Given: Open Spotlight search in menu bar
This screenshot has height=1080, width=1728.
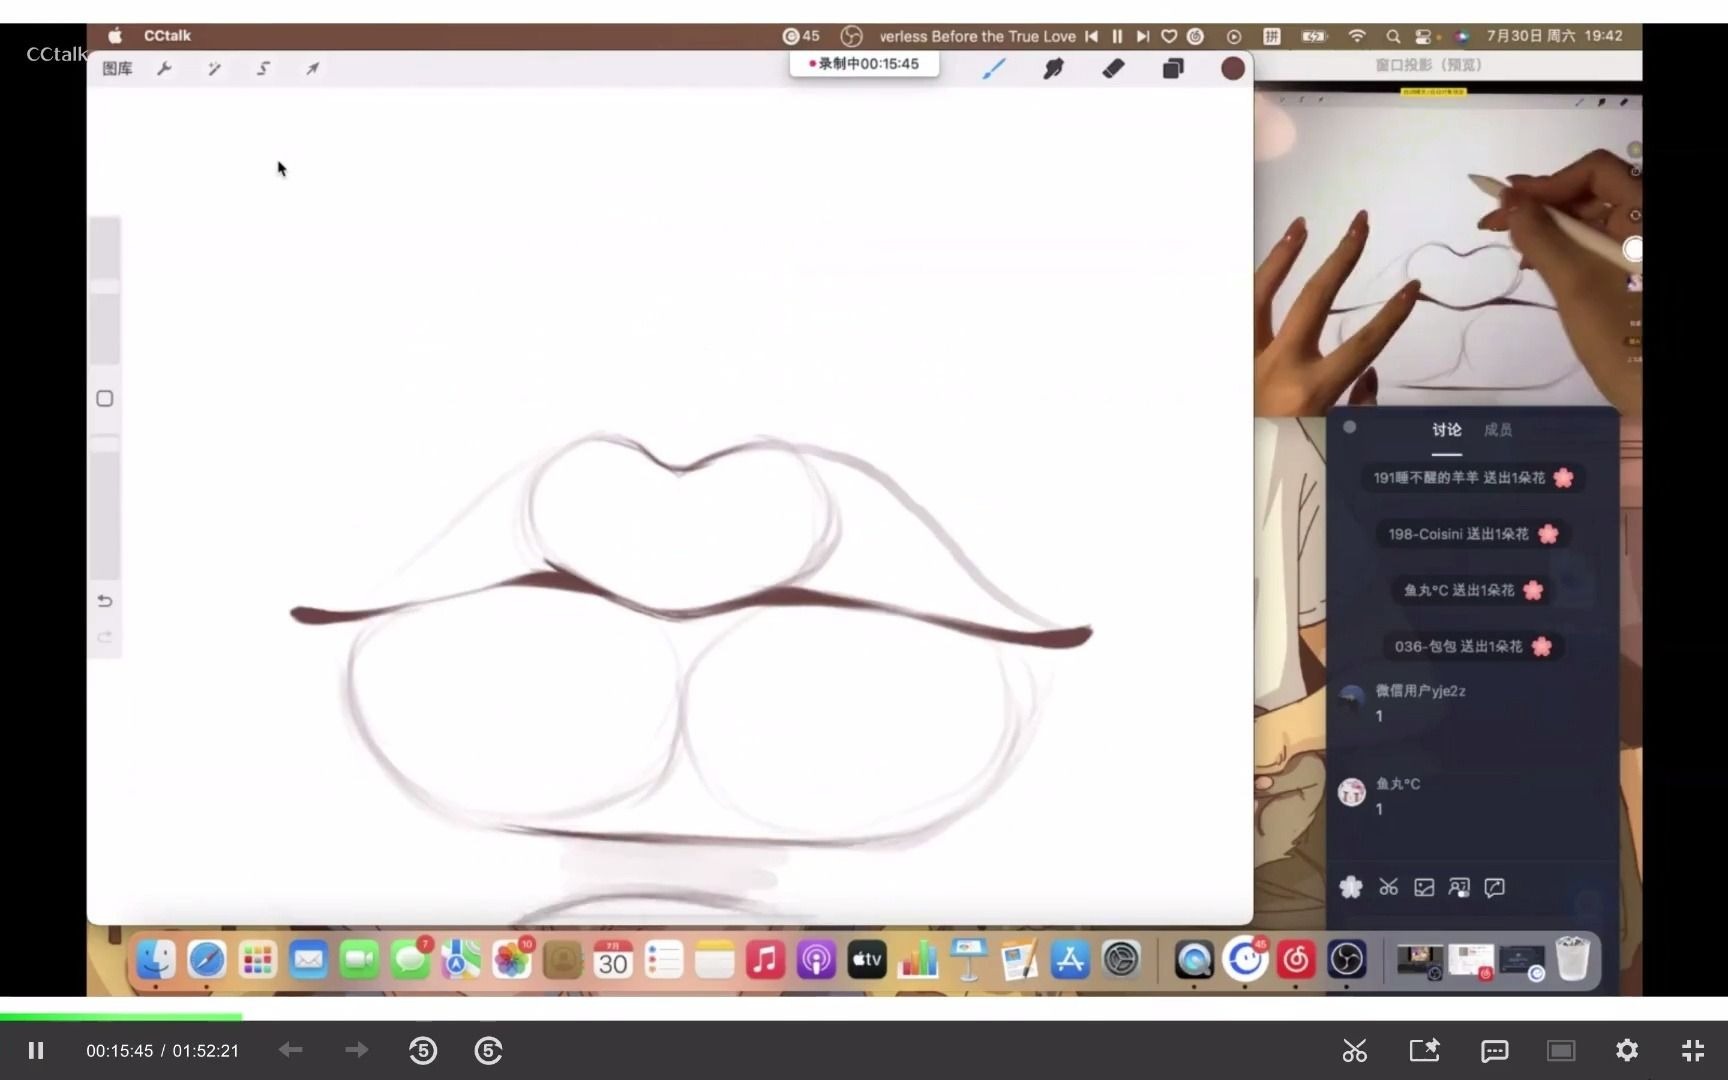Looking at the screenshot, I should pyautogui.click(x=1393, y=36).
